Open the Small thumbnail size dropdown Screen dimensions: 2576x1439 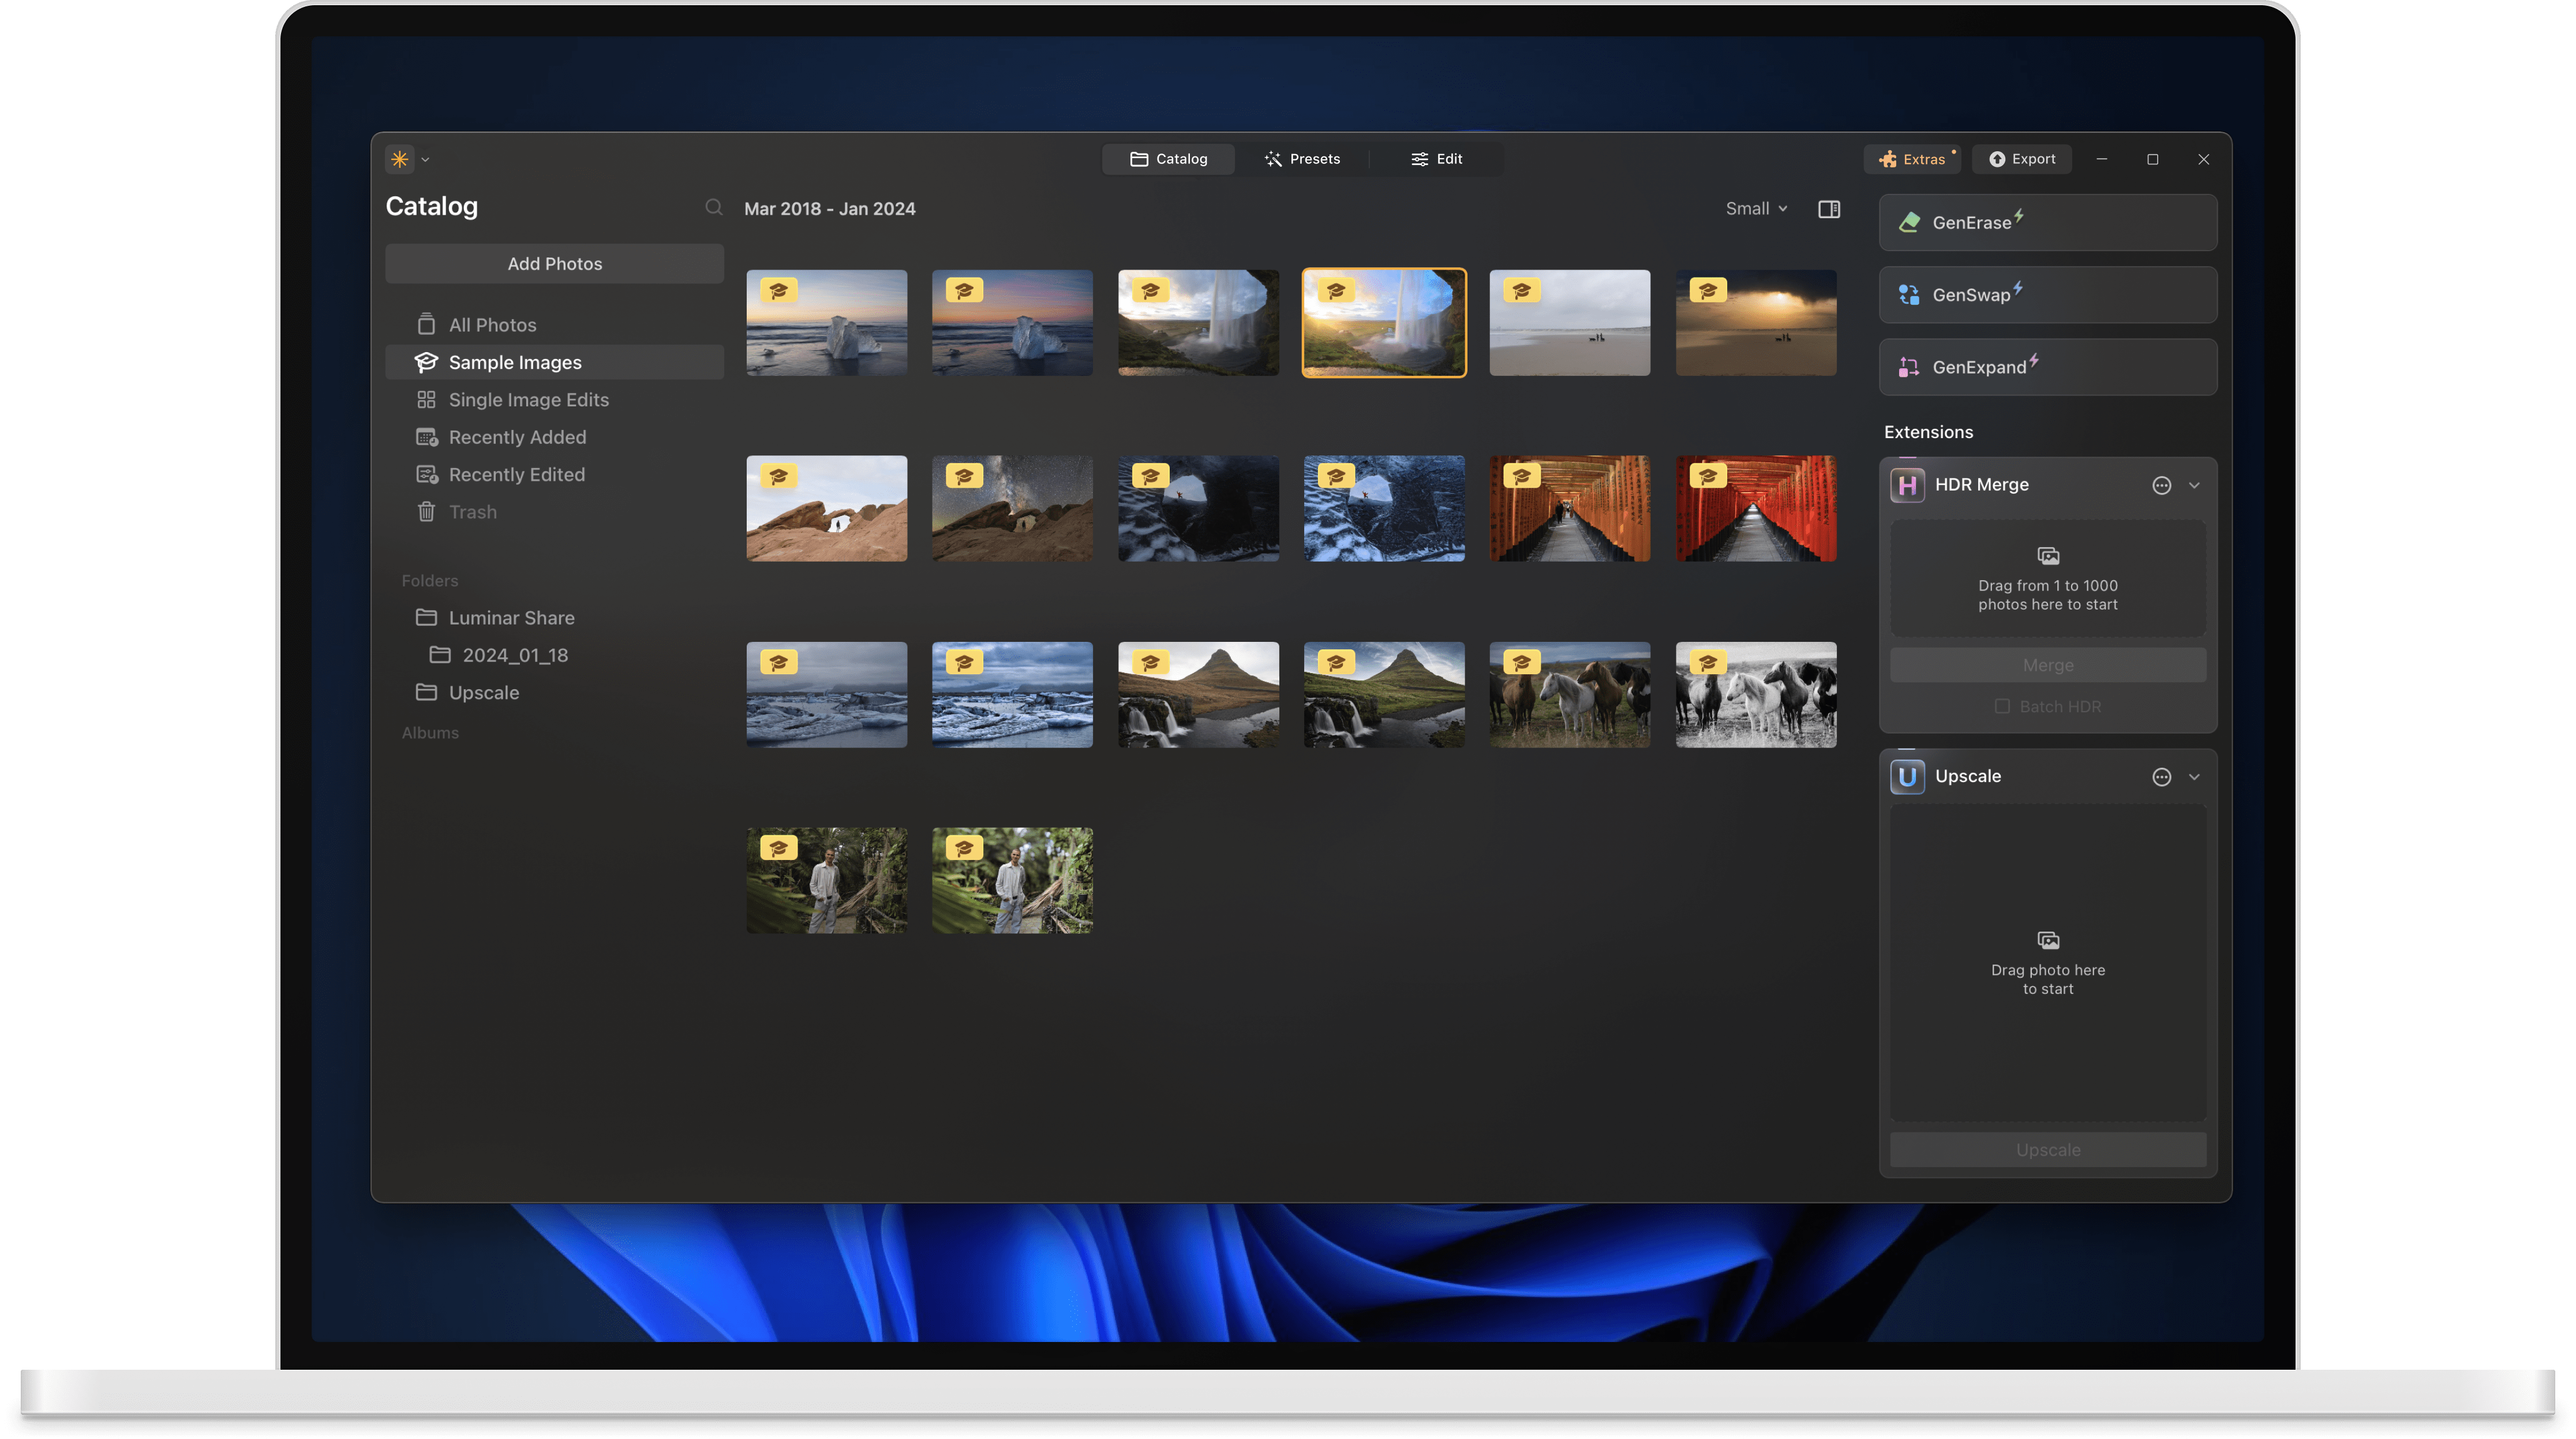pos(1756,208)
